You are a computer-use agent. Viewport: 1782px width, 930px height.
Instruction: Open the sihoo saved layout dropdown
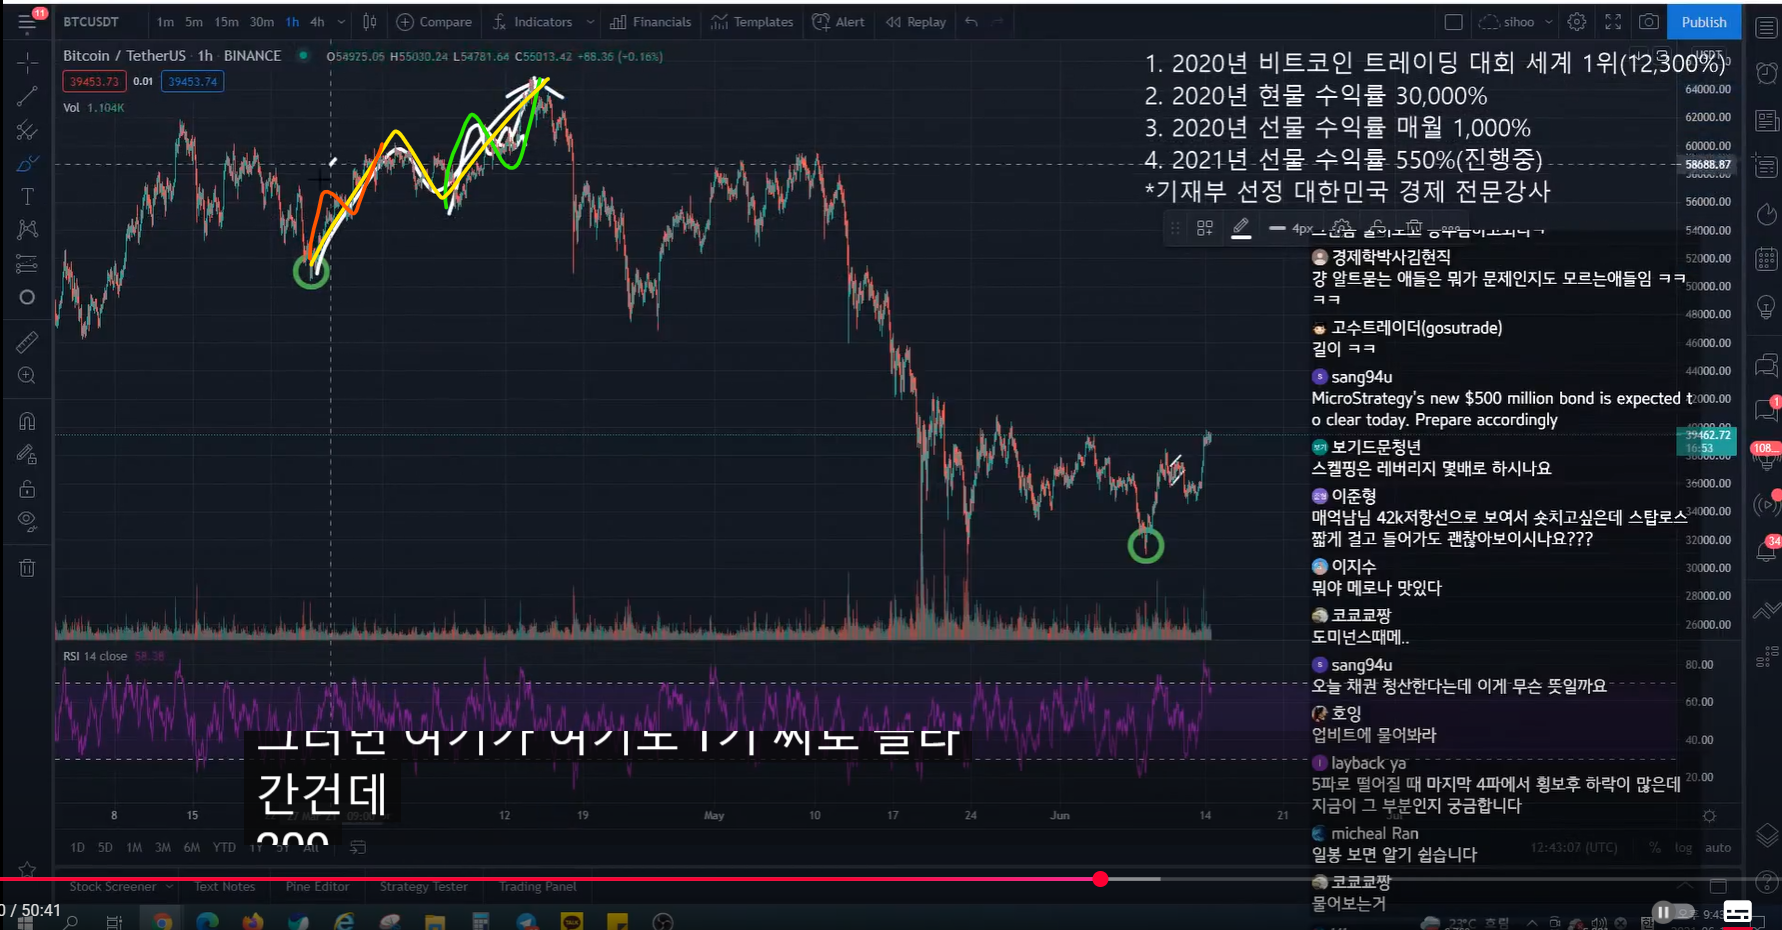1516,22
